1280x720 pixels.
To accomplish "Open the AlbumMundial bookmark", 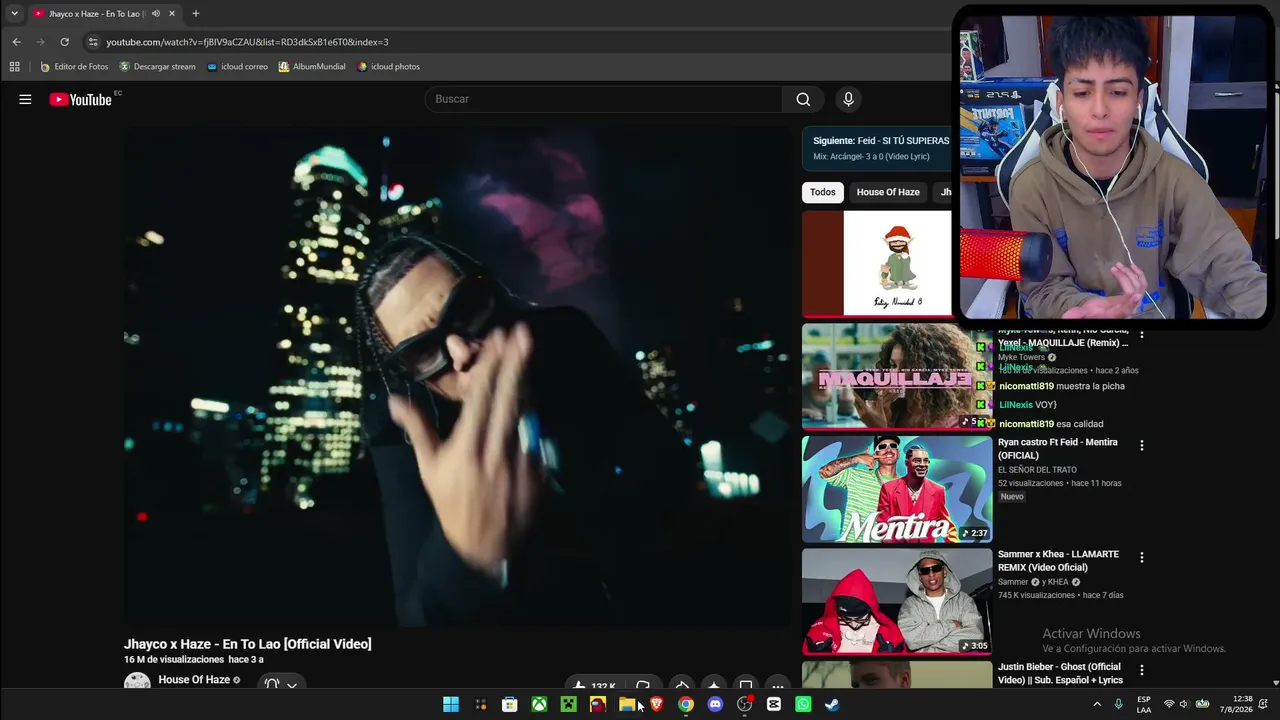I will pyautogui.click(x=312, y=67).
